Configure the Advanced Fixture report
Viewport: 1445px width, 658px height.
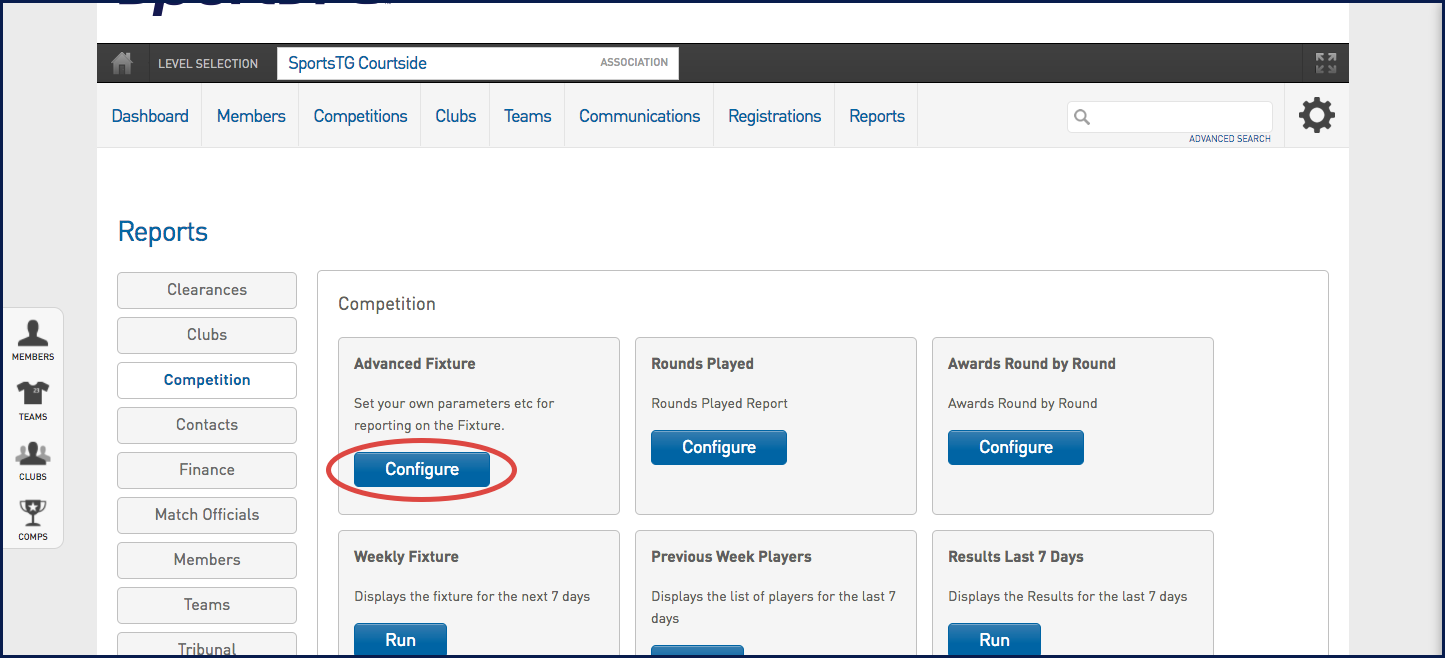[x=422, y=469]
